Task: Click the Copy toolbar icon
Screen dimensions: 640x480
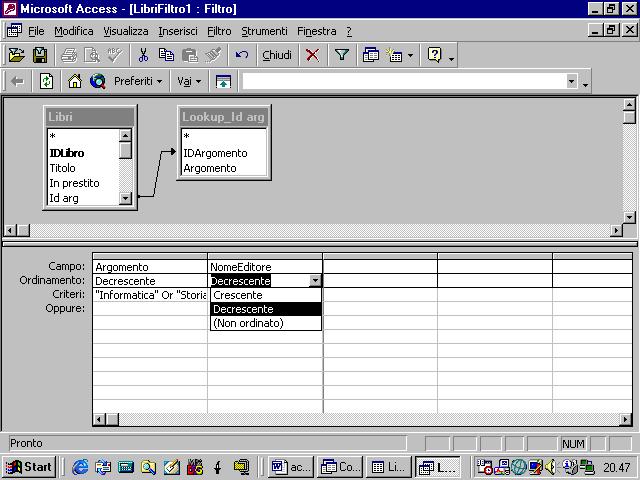Action: point(166,55)
